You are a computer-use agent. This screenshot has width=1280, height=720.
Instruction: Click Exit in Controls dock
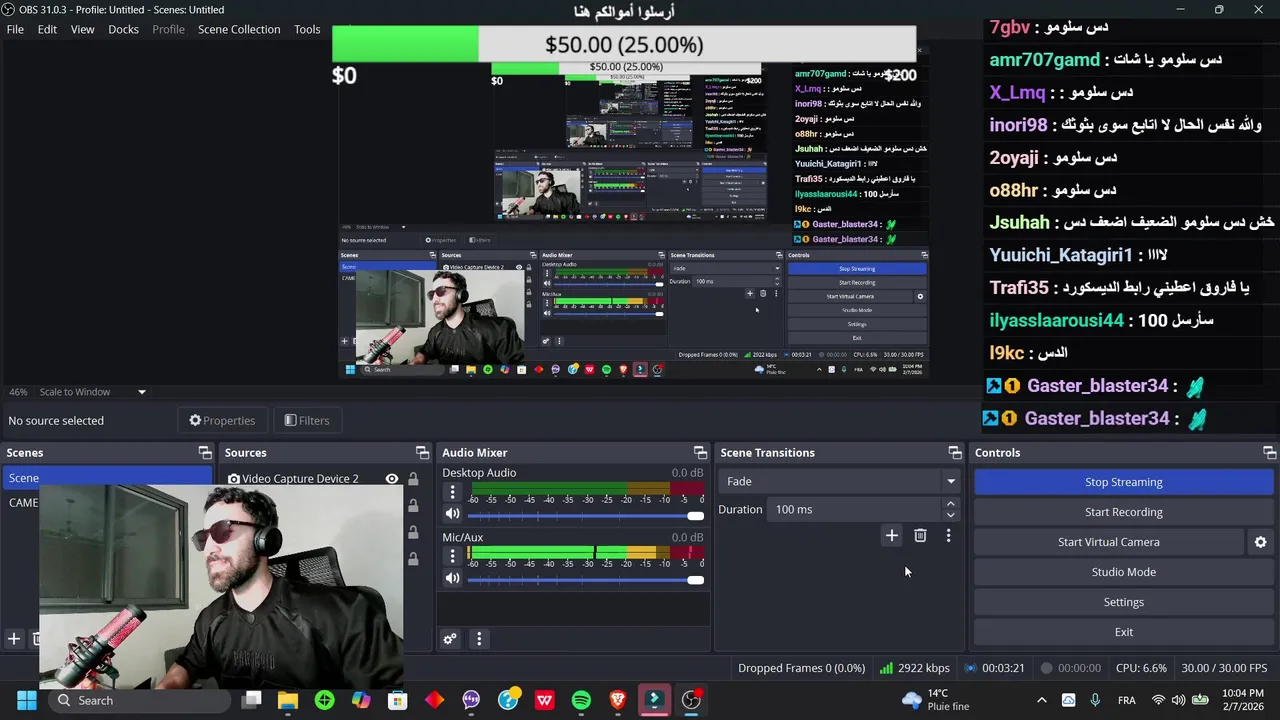tap(1123, 632)
